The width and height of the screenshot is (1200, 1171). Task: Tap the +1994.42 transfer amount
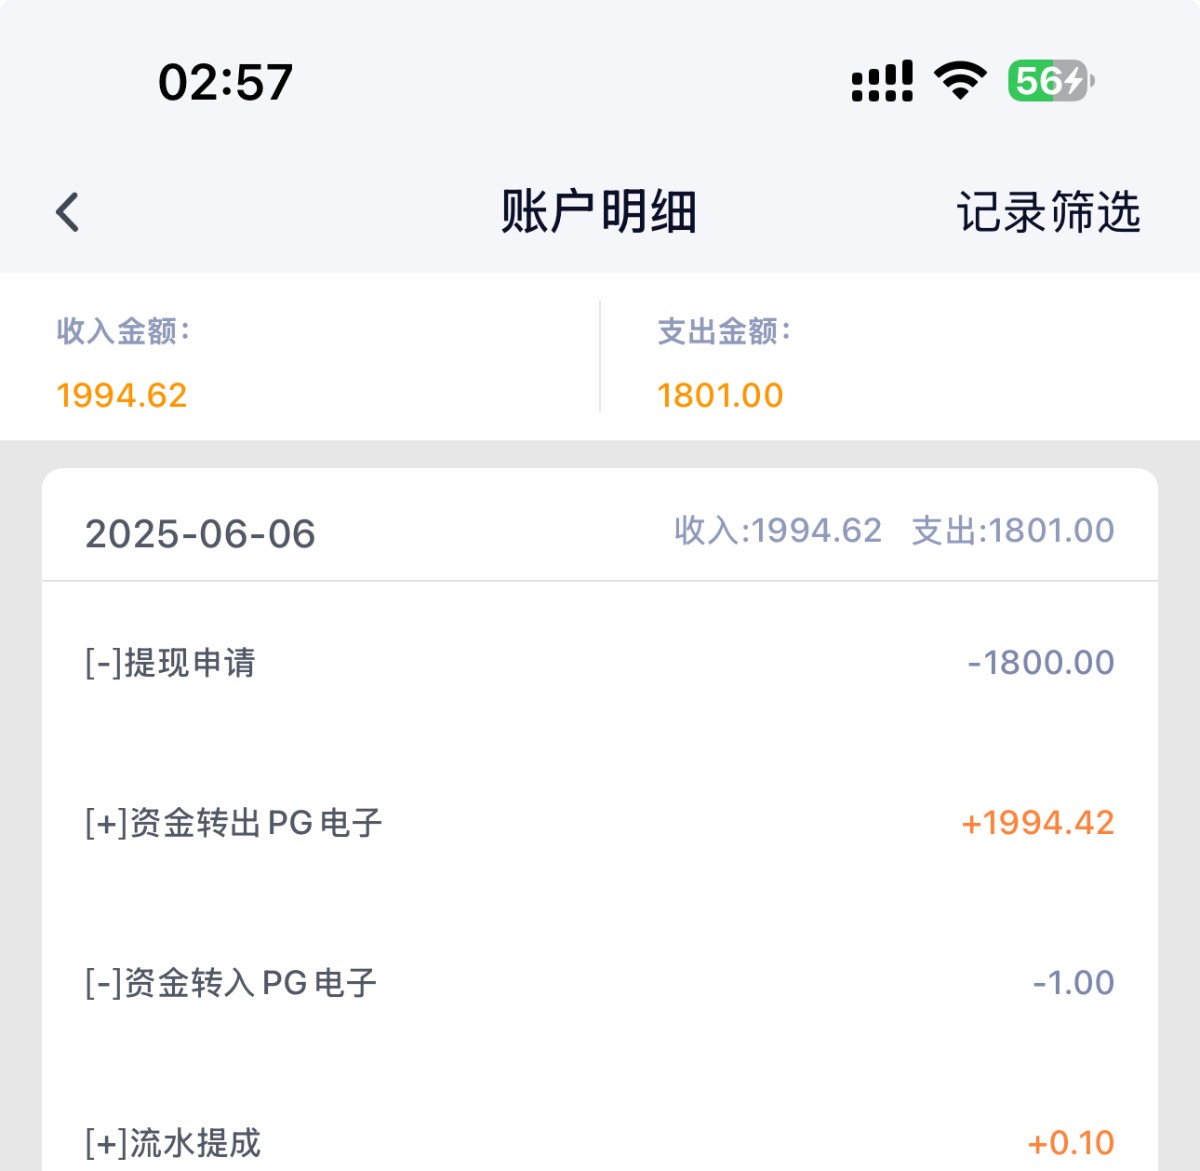[x=1037, y=823]
